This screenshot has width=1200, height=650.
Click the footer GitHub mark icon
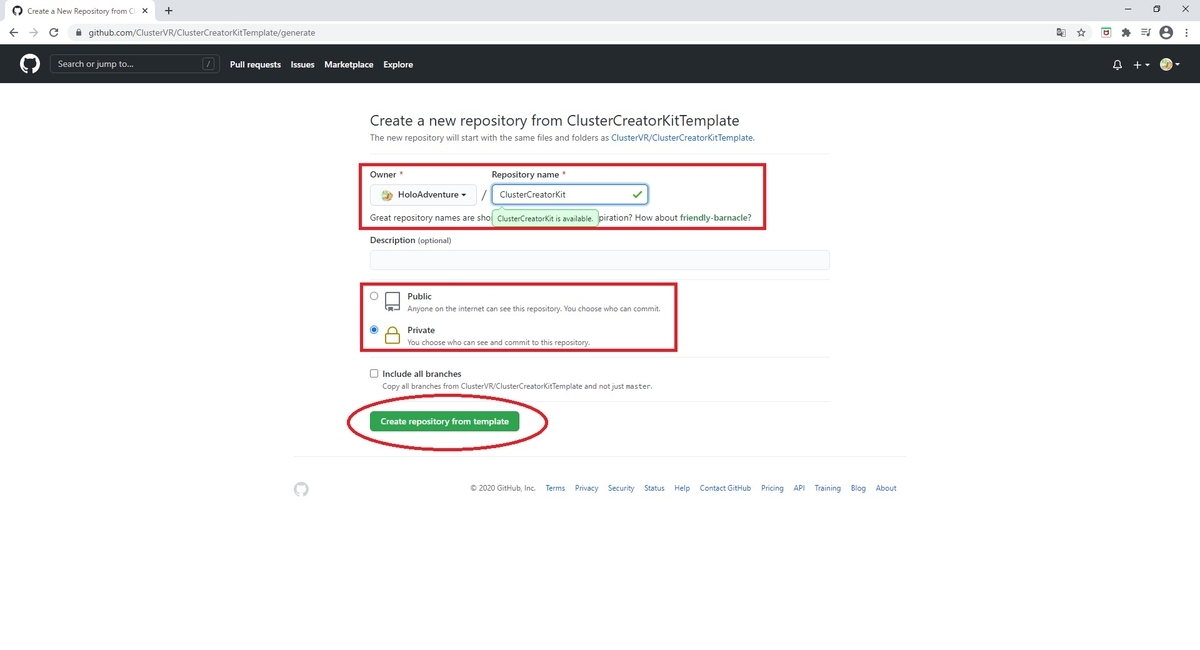pos(301,489)
